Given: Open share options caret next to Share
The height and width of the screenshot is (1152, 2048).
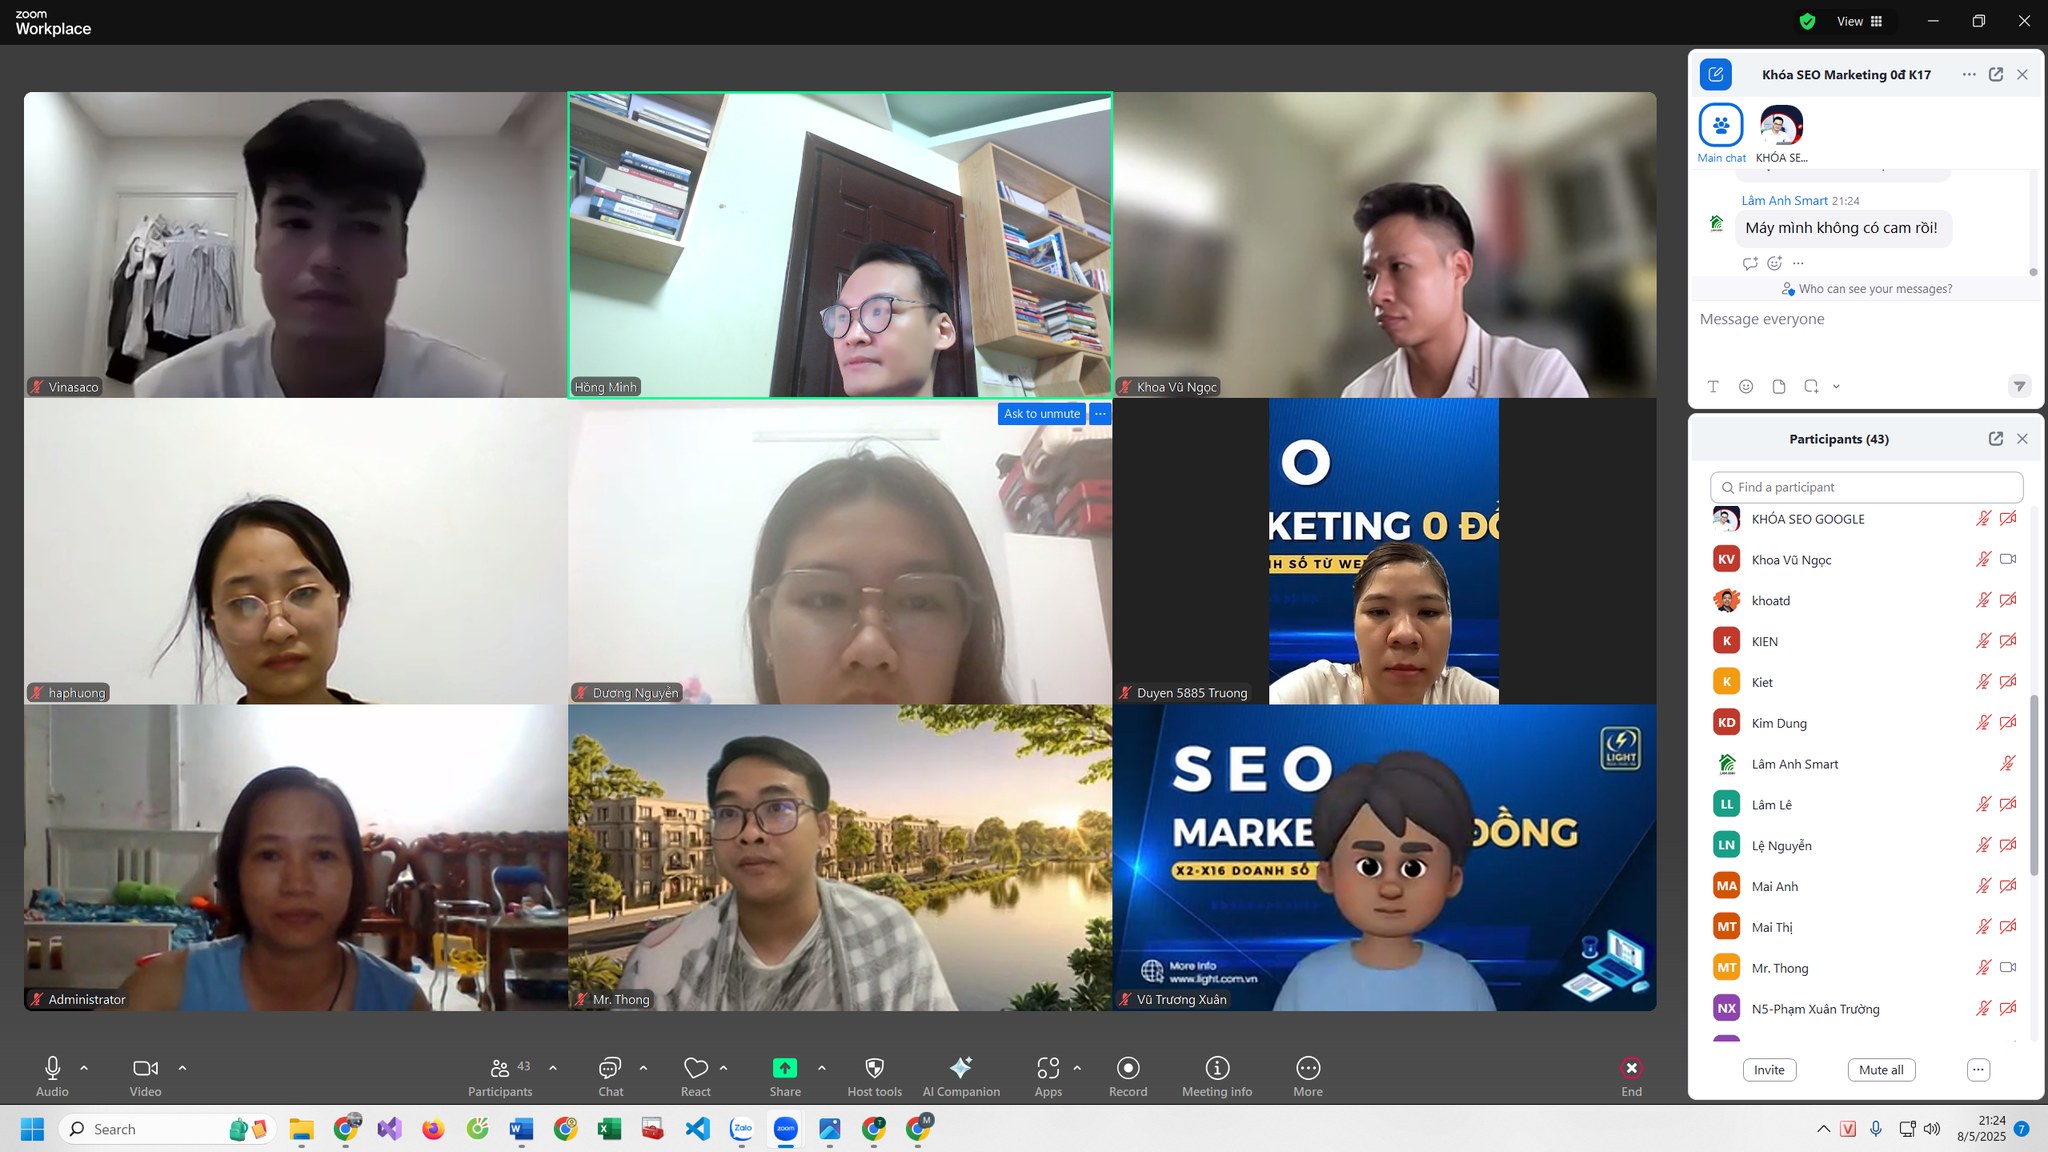Looking at the screenshot, I should click(x=822, y=1068).
